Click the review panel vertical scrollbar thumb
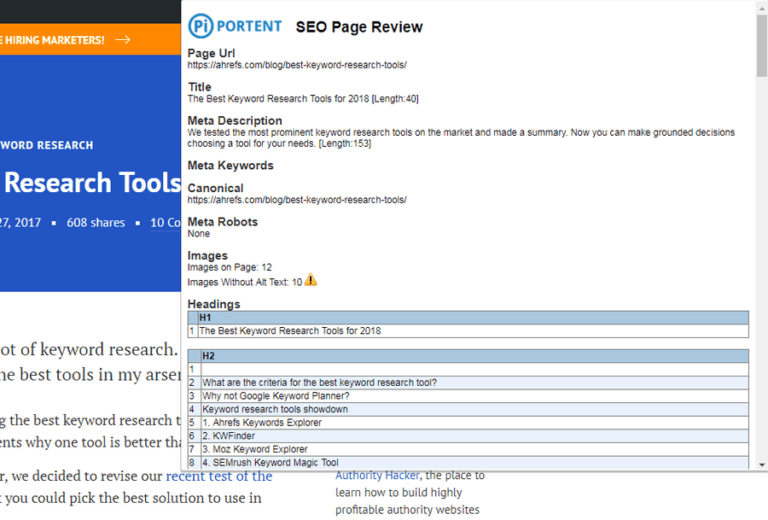This screenshot has width=768, height=520. [x=762, y=50]
